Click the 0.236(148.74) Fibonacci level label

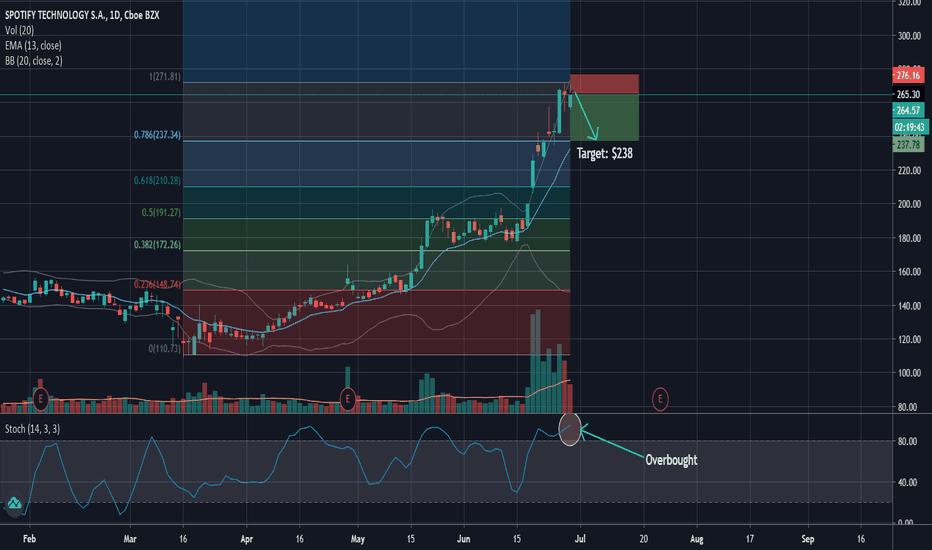tap(157, 284)
